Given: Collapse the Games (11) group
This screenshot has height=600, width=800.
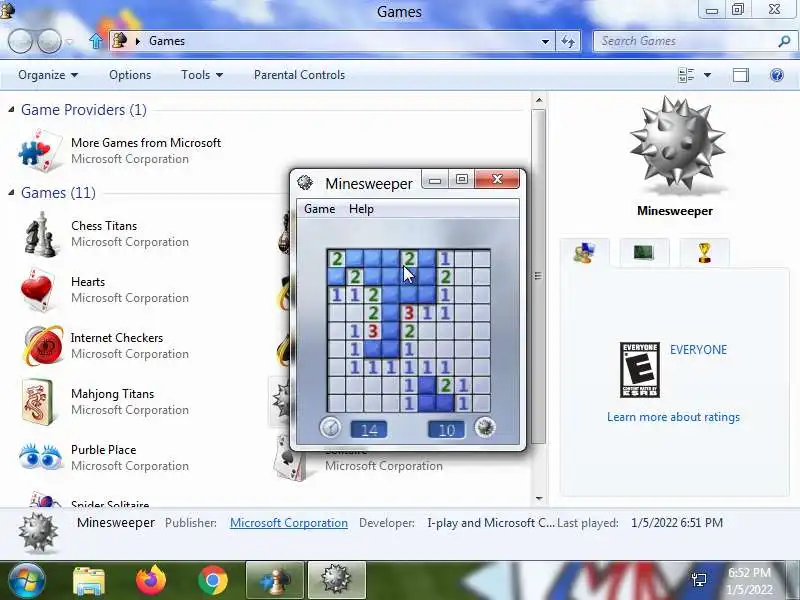Looking at the screenshot, I should pyautogui.click(x=11, y=192).
